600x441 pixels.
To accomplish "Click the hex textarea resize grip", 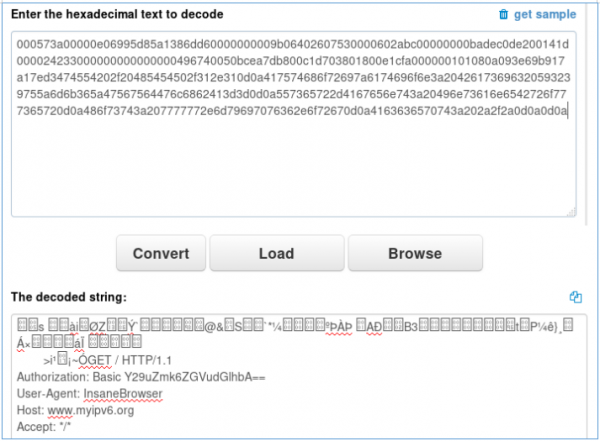I will [572, 211].
